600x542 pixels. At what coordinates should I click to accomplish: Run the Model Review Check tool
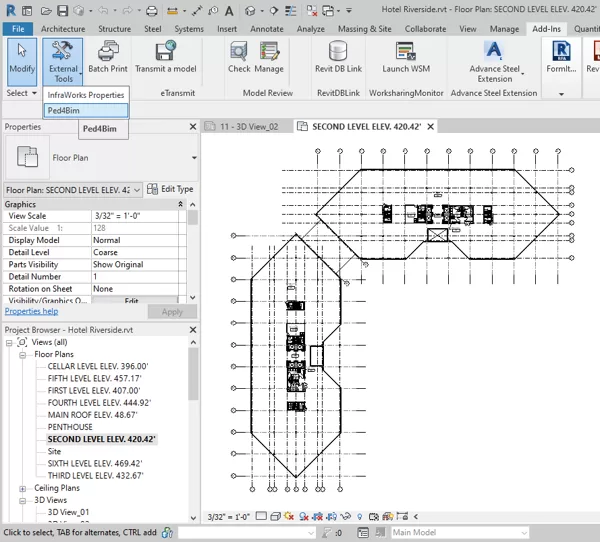(239, 57)
